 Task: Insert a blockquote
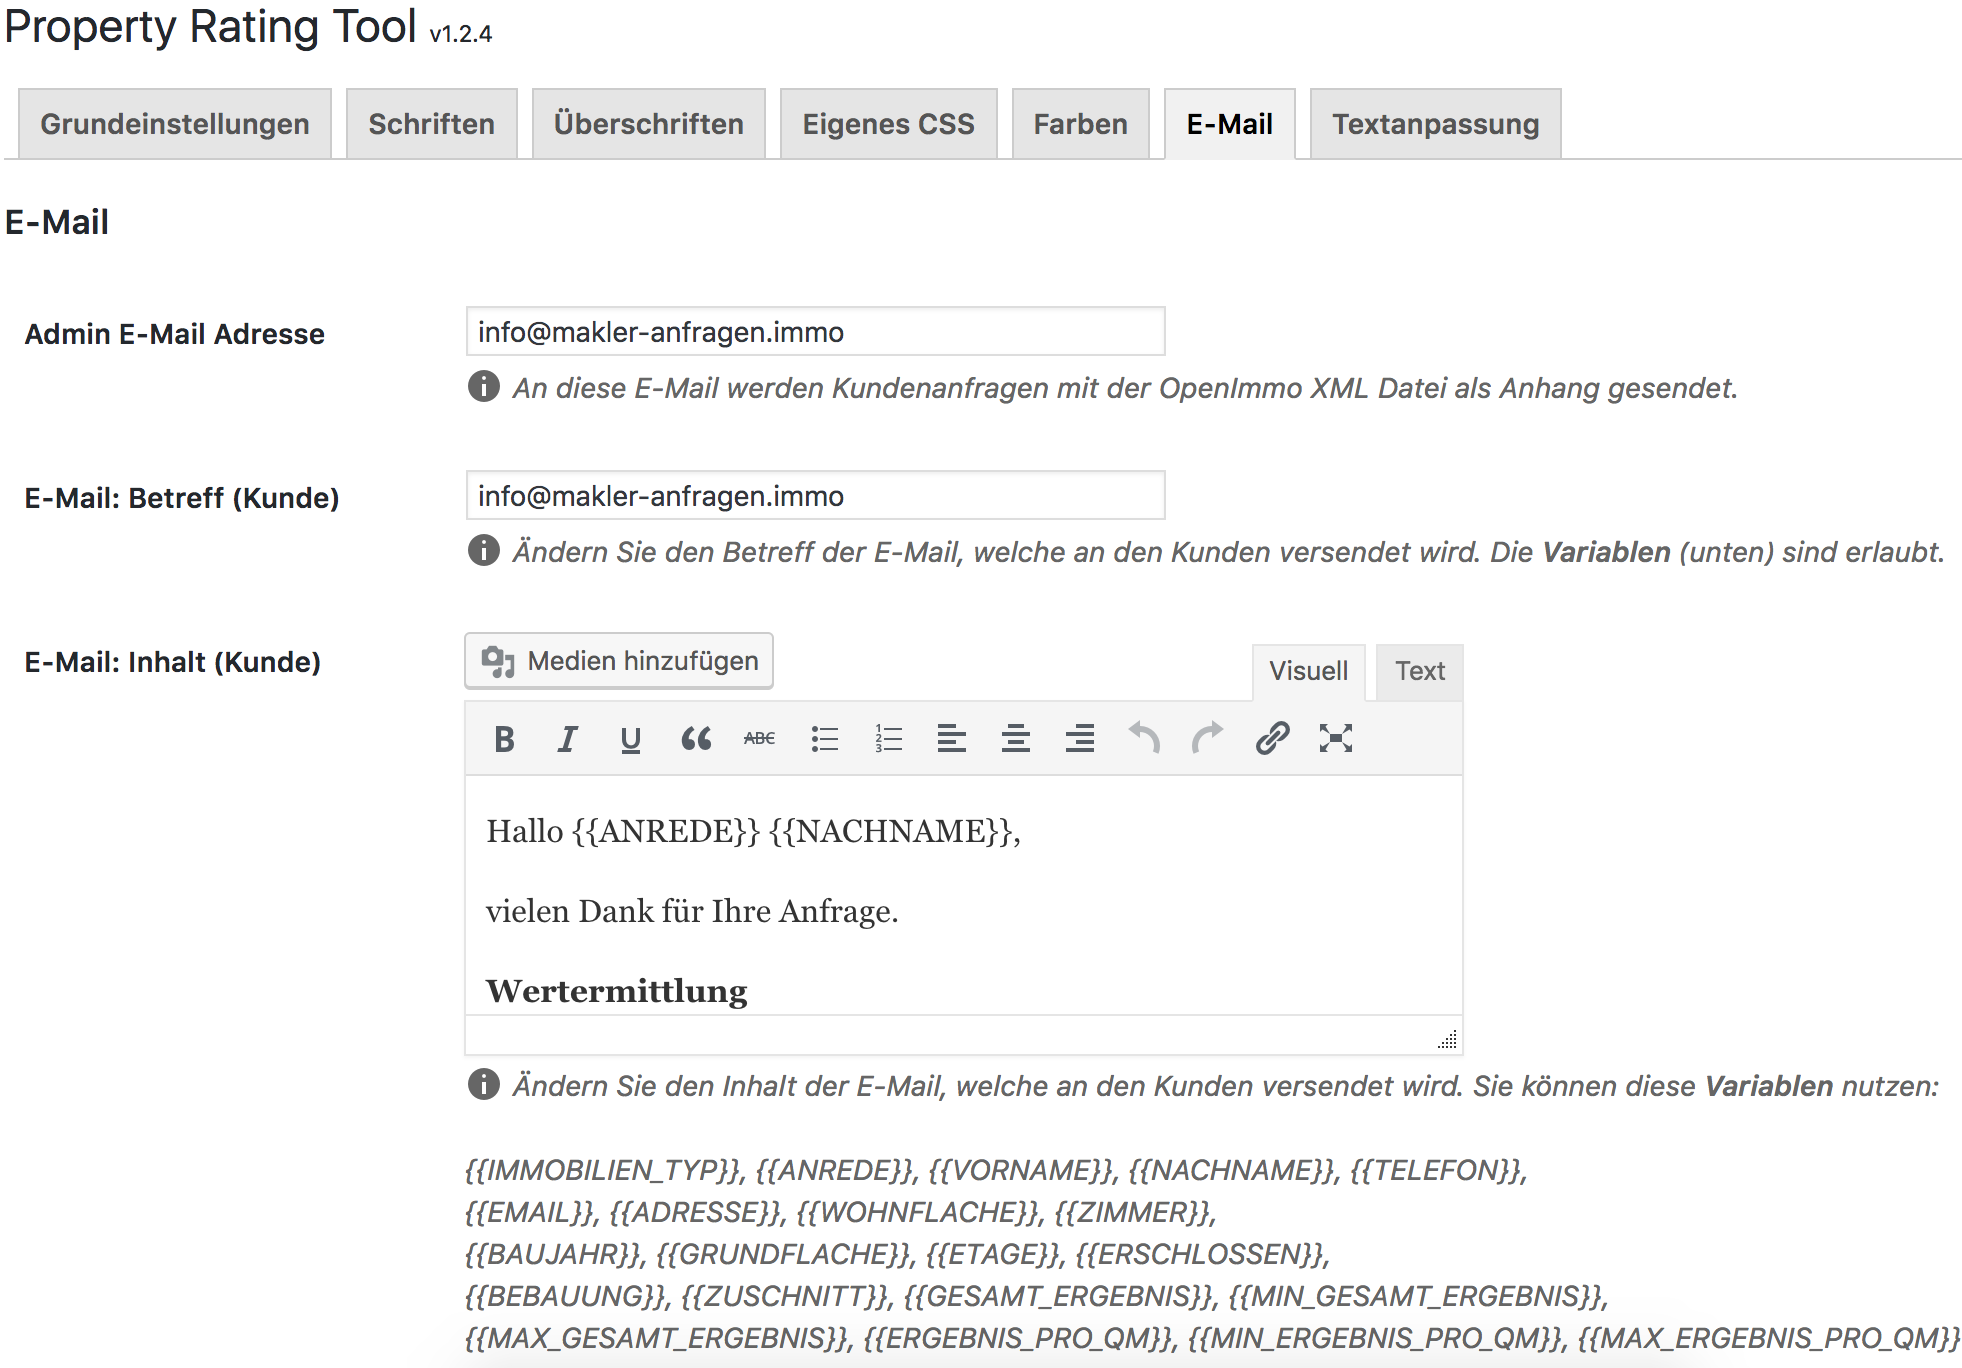tap(695, 739)
